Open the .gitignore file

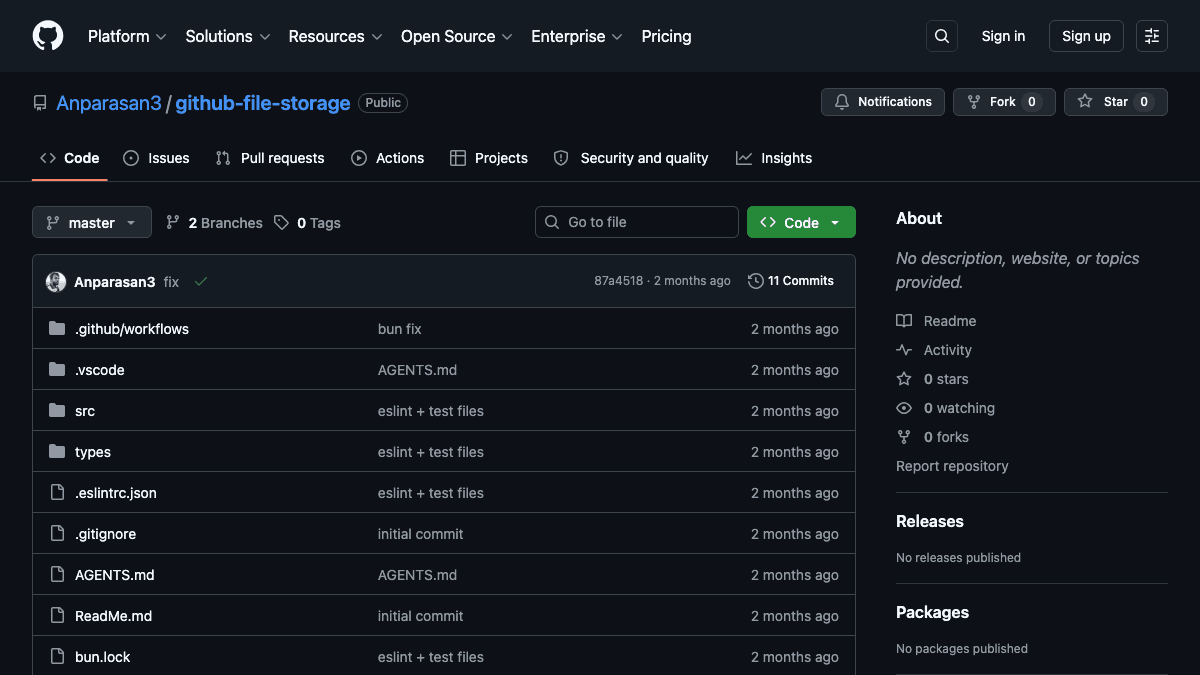(x=105, y=534)
